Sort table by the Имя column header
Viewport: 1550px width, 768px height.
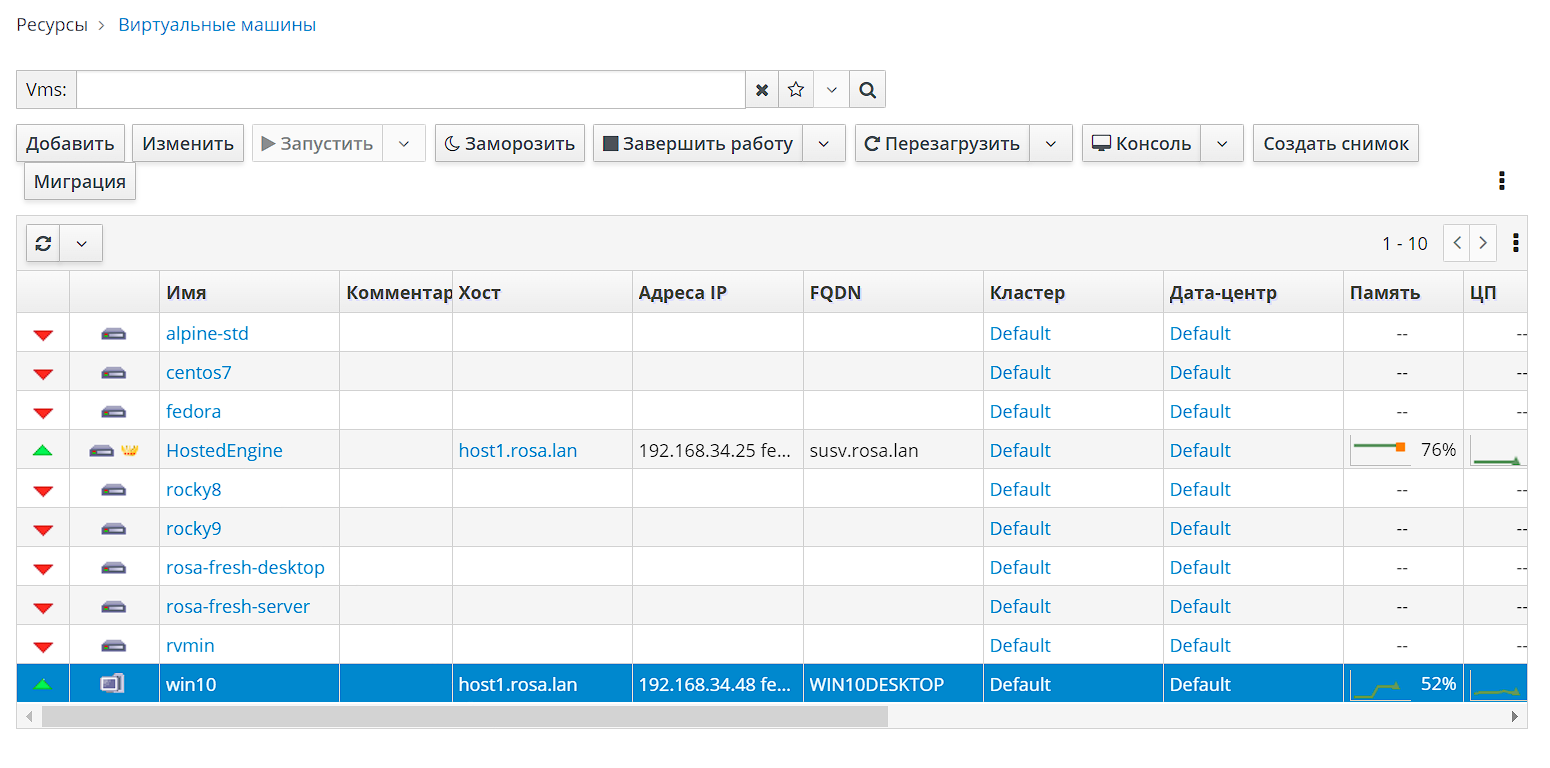click(x=187, y=293)
